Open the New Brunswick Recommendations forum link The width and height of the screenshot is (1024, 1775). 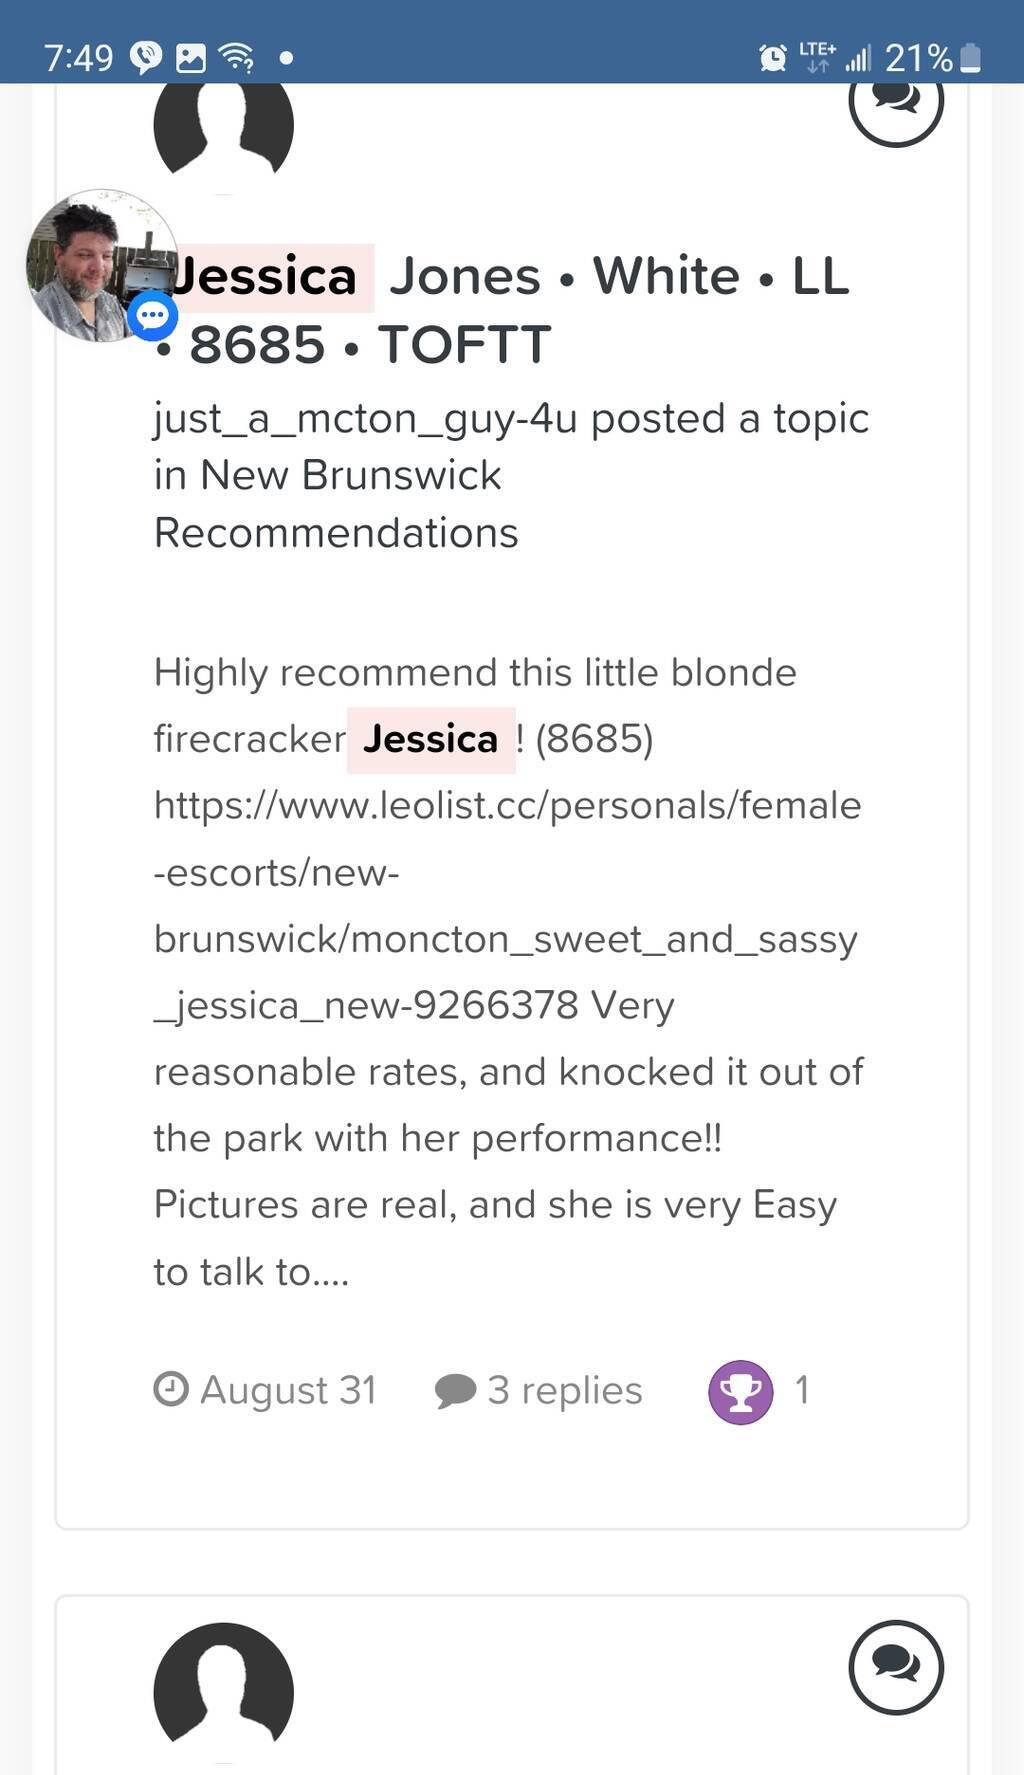point(336,504)
